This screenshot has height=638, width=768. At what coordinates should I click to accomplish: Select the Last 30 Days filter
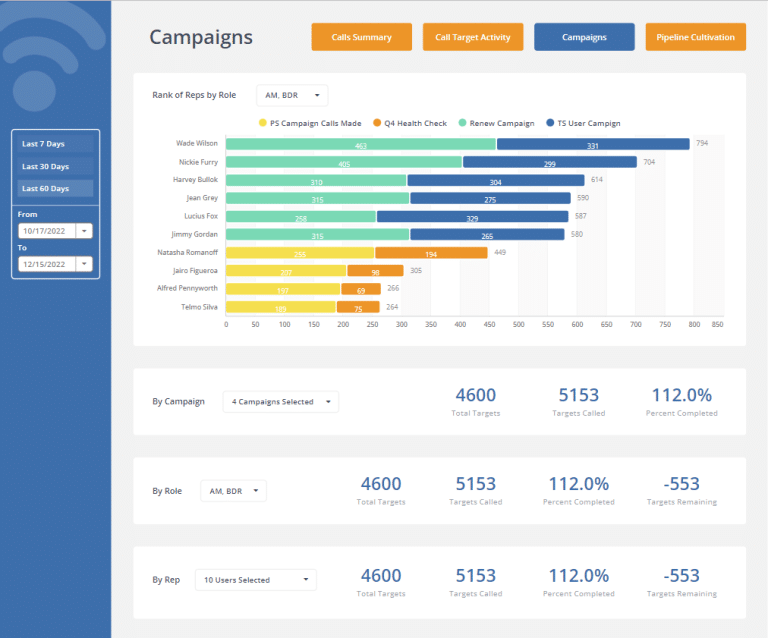(x=55, y=166)
